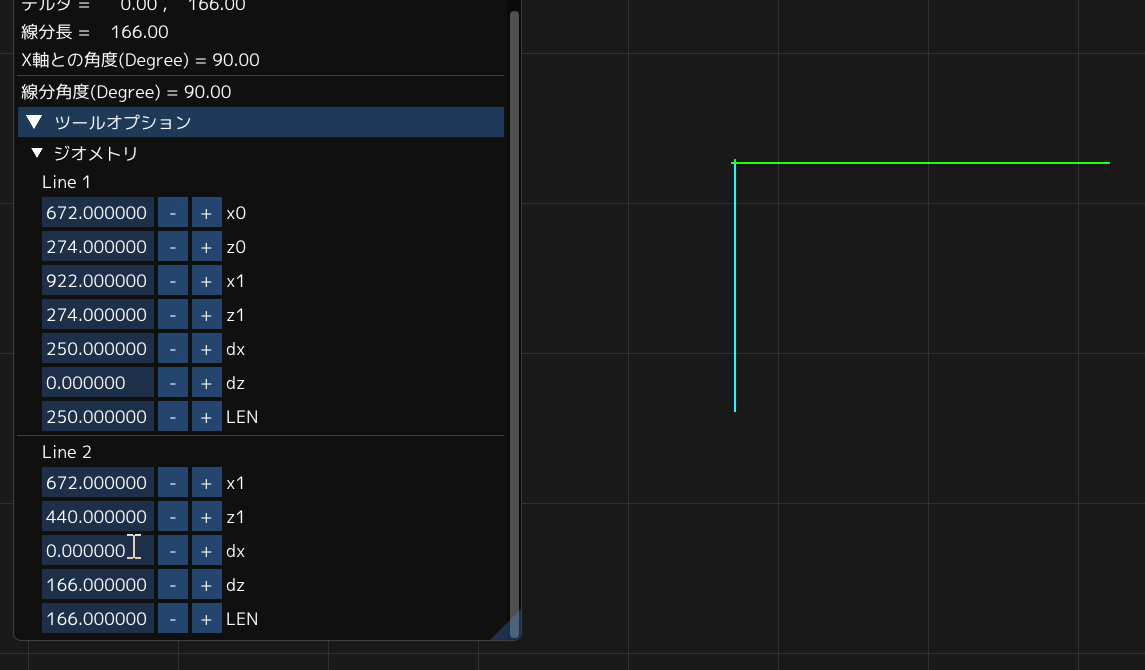This screenshot has width=1145, height=670.
Task: Decrement the Line 1 z0 value
Action: (173, 247)
